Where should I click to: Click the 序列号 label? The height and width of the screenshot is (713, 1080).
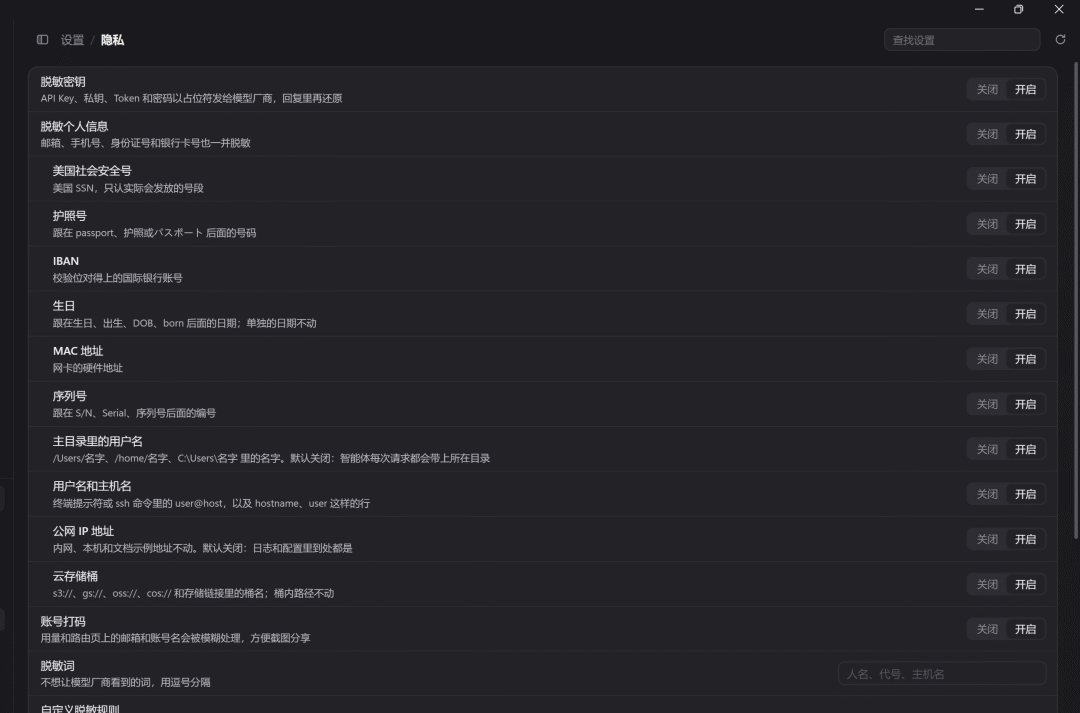(x=70, y=396)
